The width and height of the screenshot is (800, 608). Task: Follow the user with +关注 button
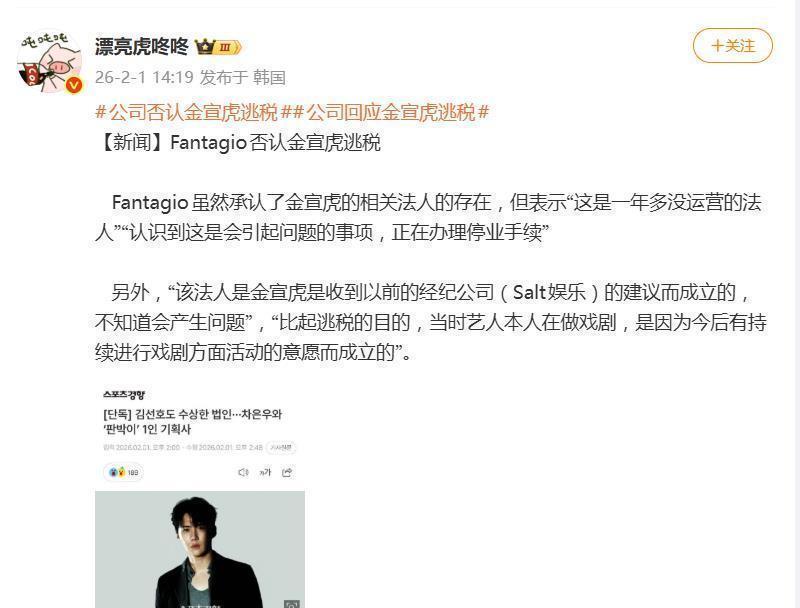[733, 46]
